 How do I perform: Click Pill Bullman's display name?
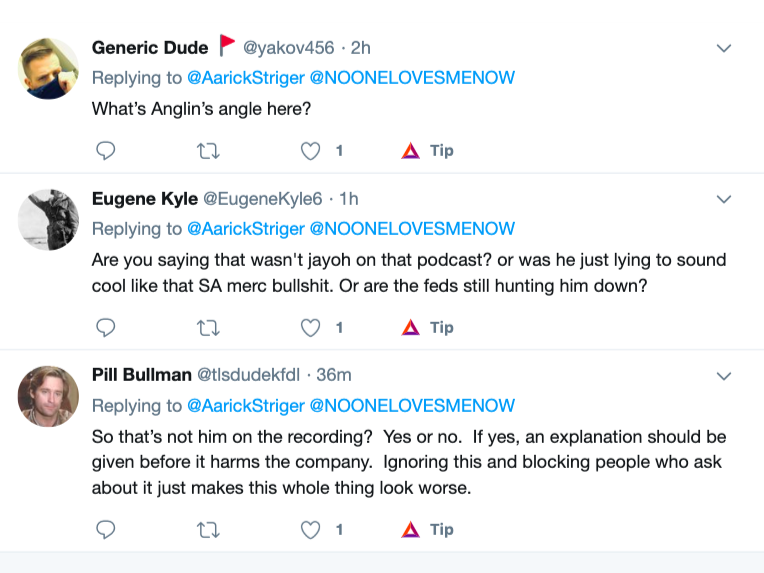141,375
